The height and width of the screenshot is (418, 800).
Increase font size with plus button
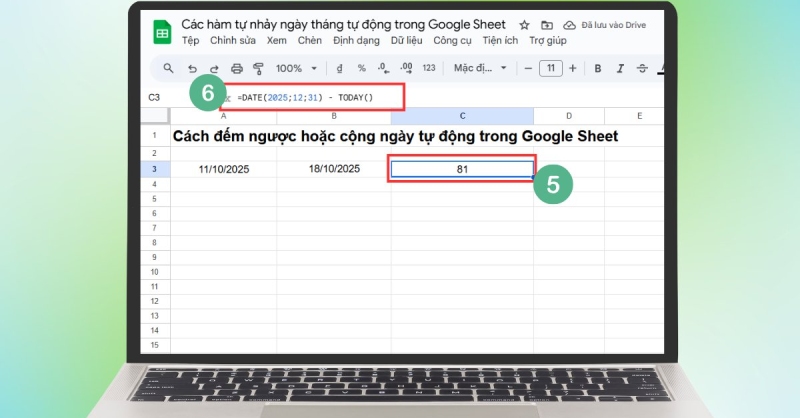tap(572, 68)
